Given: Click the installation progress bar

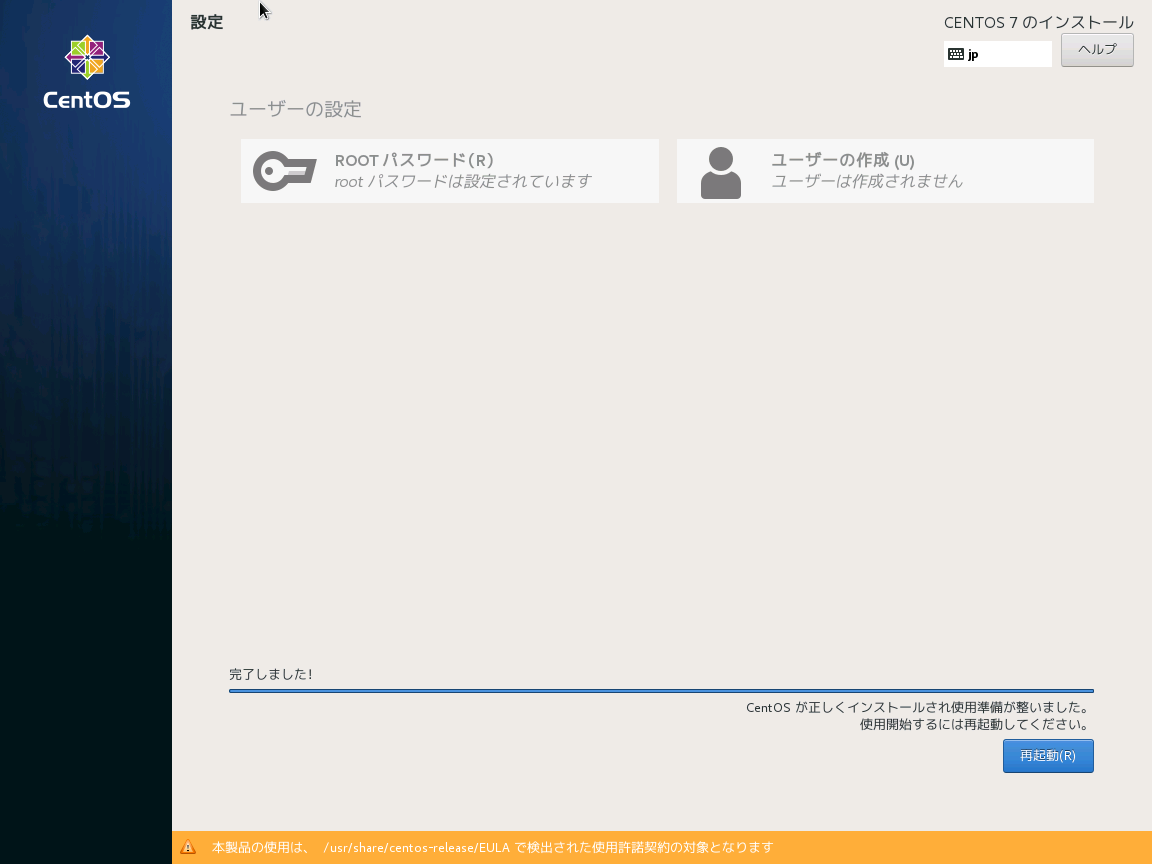Looking at the screenshot, I should click(661, 691).
